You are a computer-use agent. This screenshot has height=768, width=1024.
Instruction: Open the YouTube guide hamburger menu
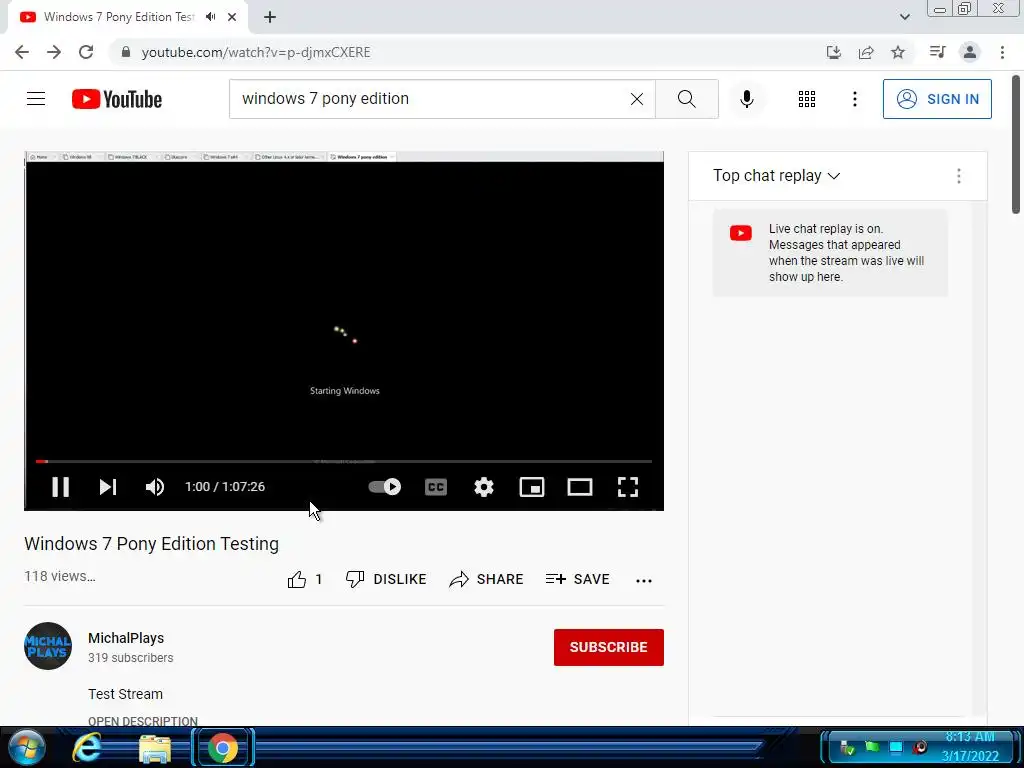(x=36, y=99)
